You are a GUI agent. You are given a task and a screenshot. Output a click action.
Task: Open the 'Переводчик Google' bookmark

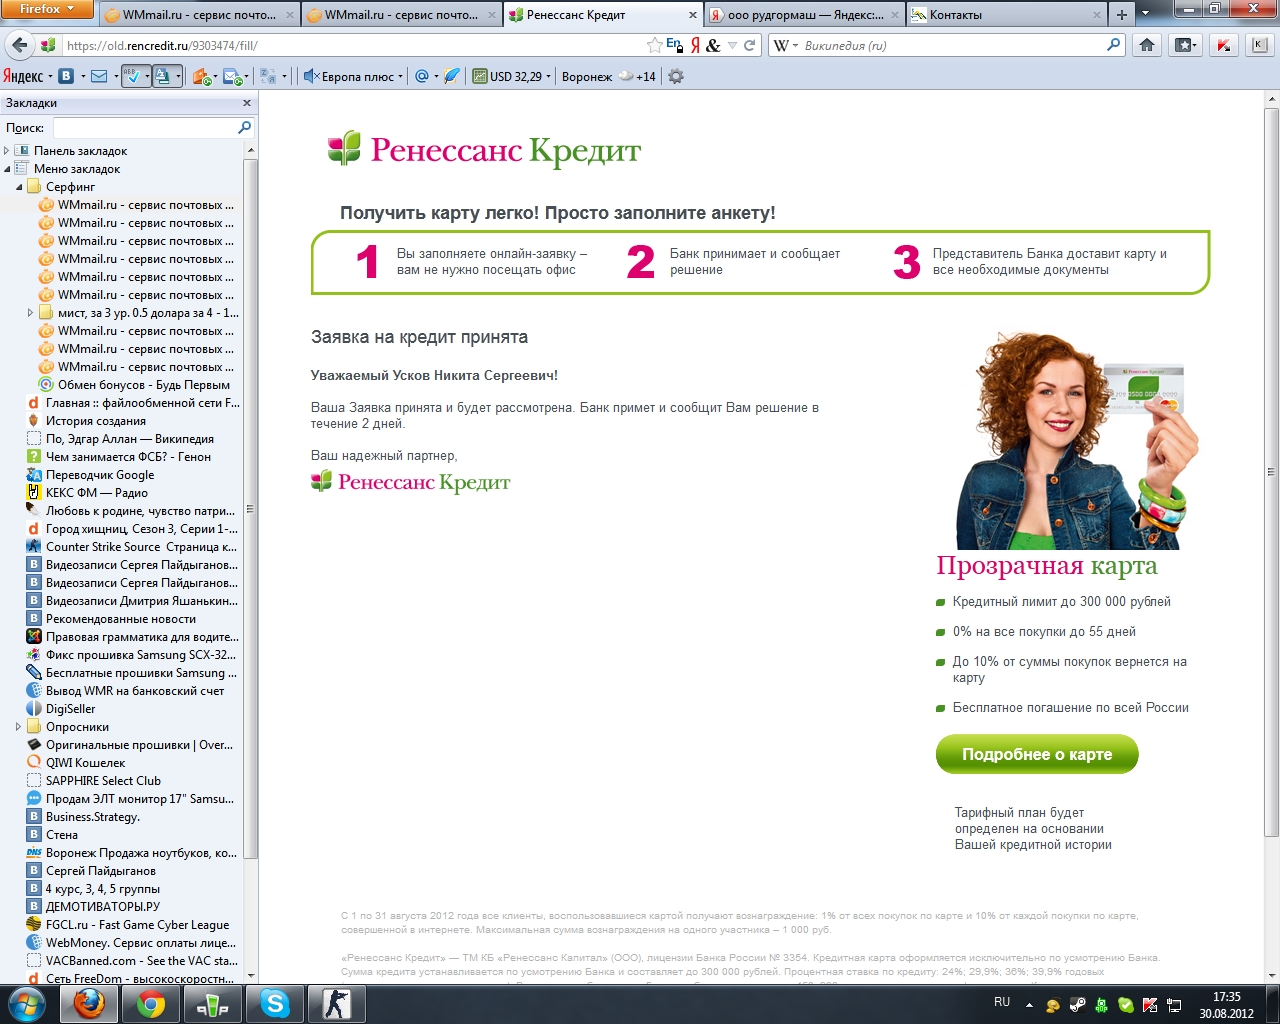90,475
